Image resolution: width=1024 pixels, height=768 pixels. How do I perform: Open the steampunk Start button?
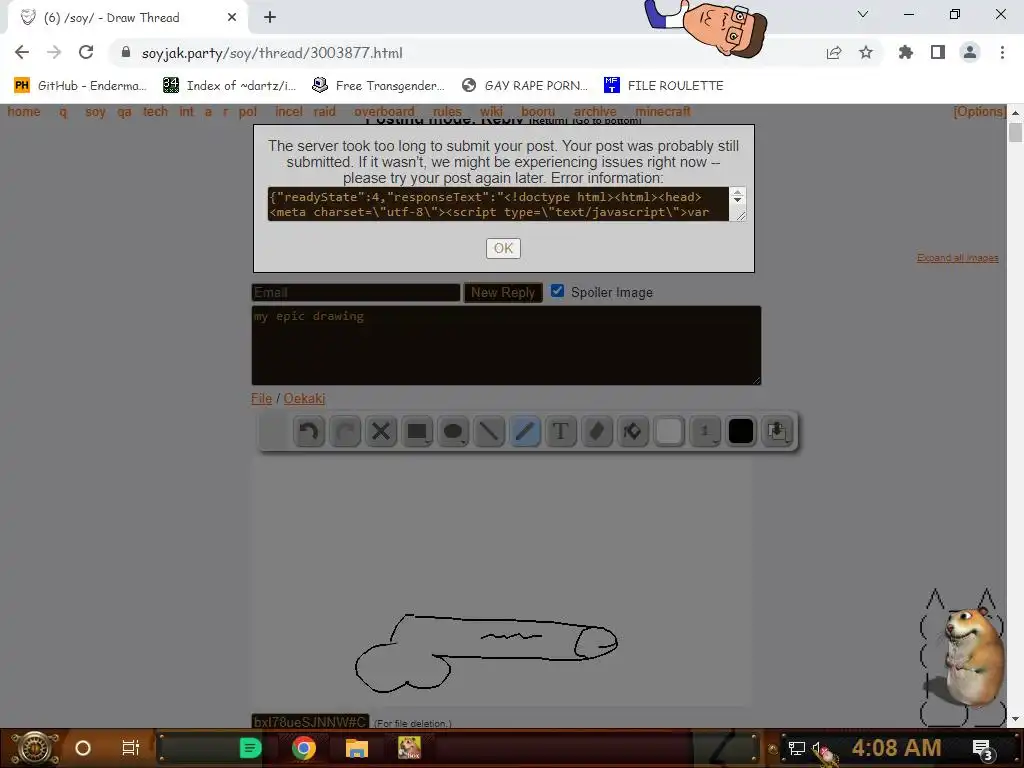click(35, 748)
